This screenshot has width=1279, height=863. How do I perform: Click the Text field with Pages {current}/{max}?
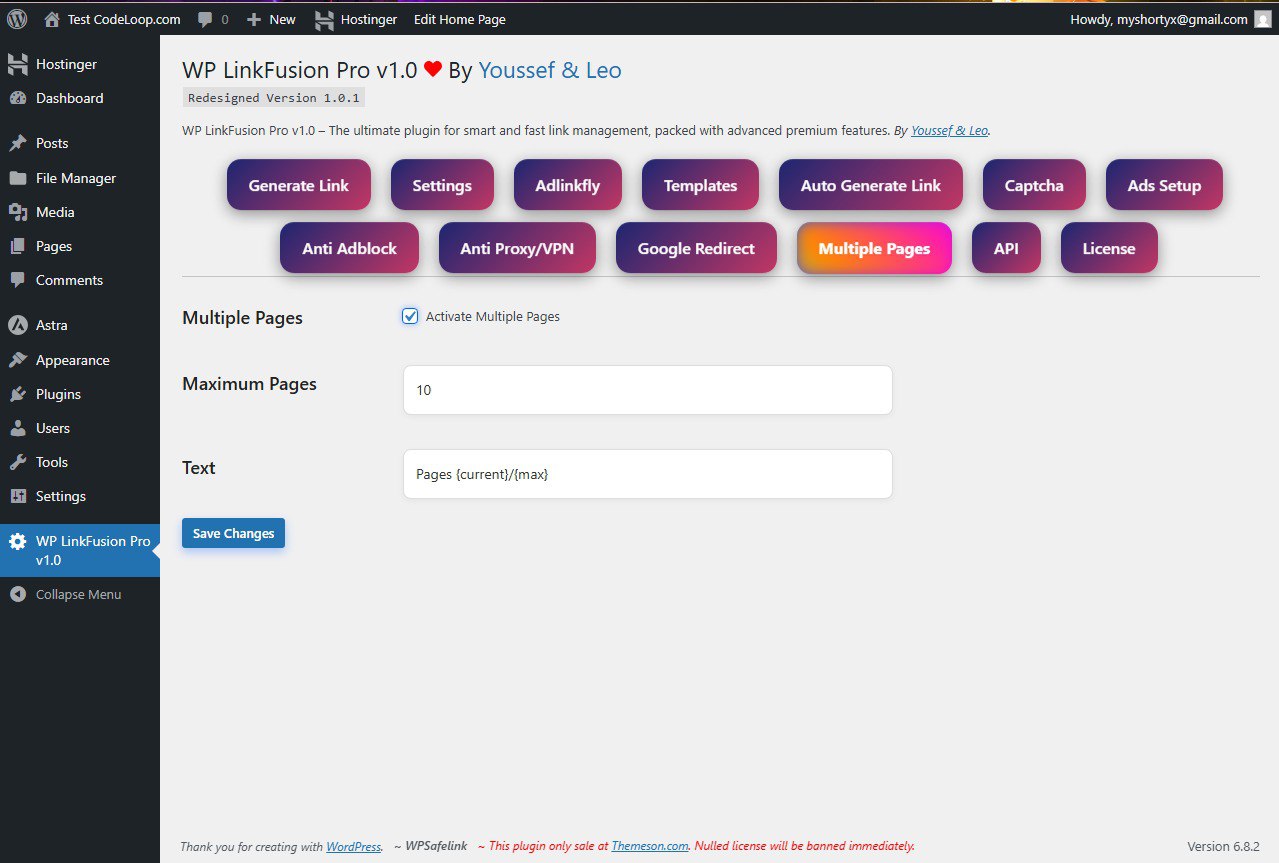648,474
